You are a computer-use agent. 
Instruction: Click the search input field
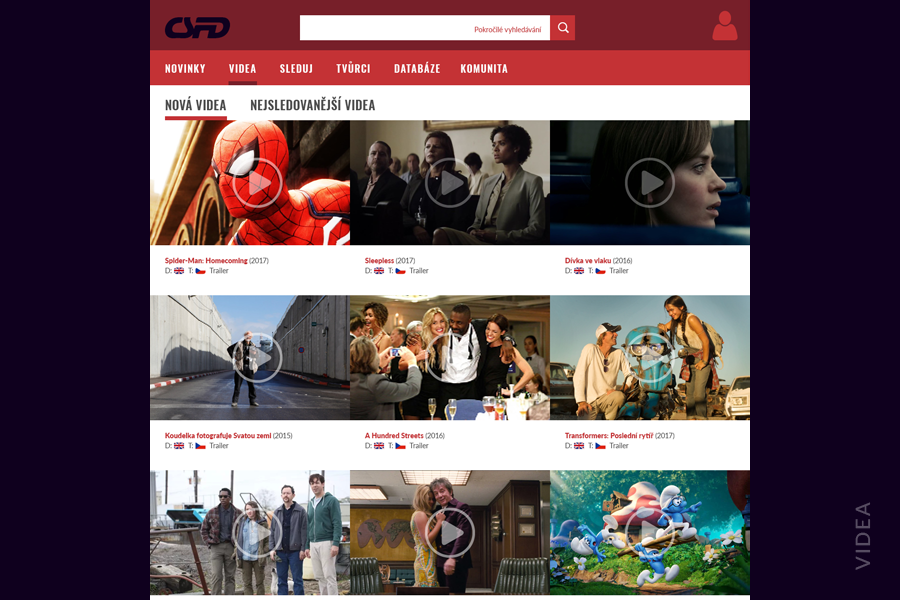[x=385, y=28]
